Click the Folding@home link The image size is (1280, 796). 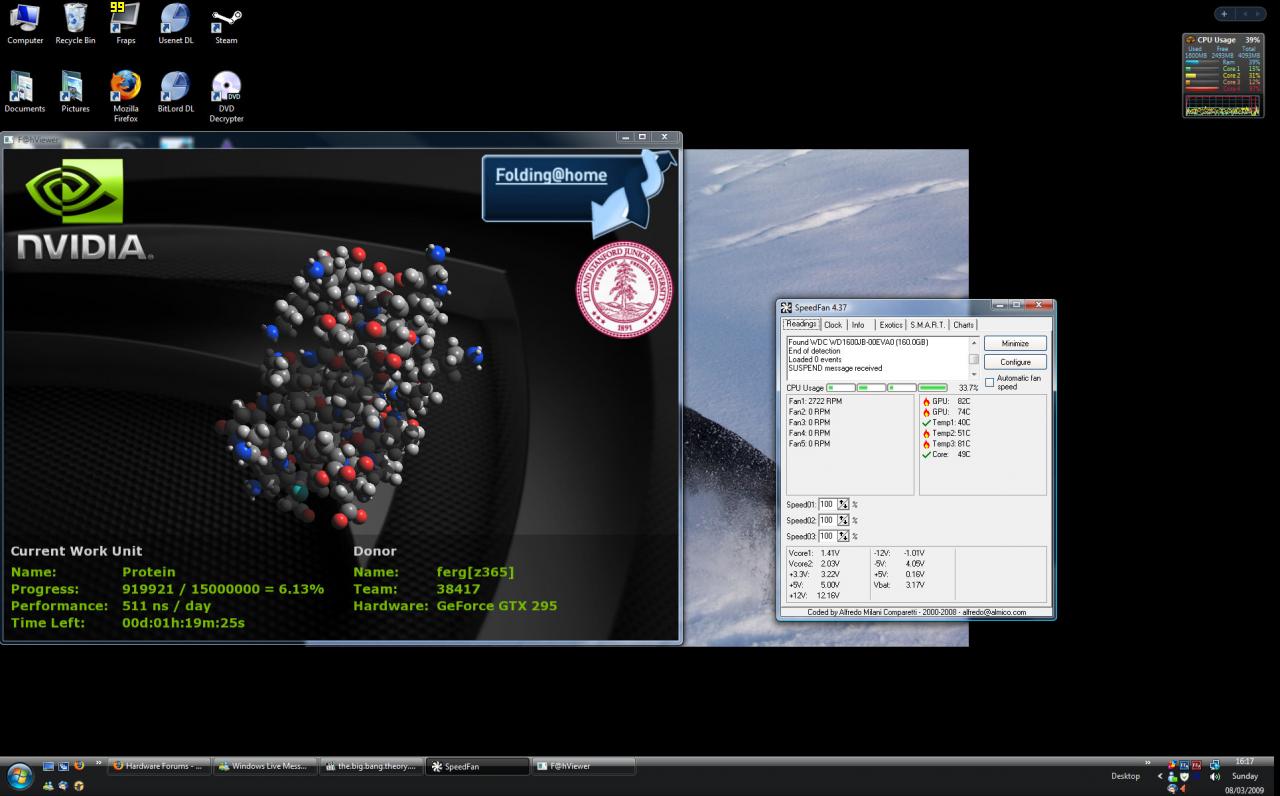tap(551, 175)
